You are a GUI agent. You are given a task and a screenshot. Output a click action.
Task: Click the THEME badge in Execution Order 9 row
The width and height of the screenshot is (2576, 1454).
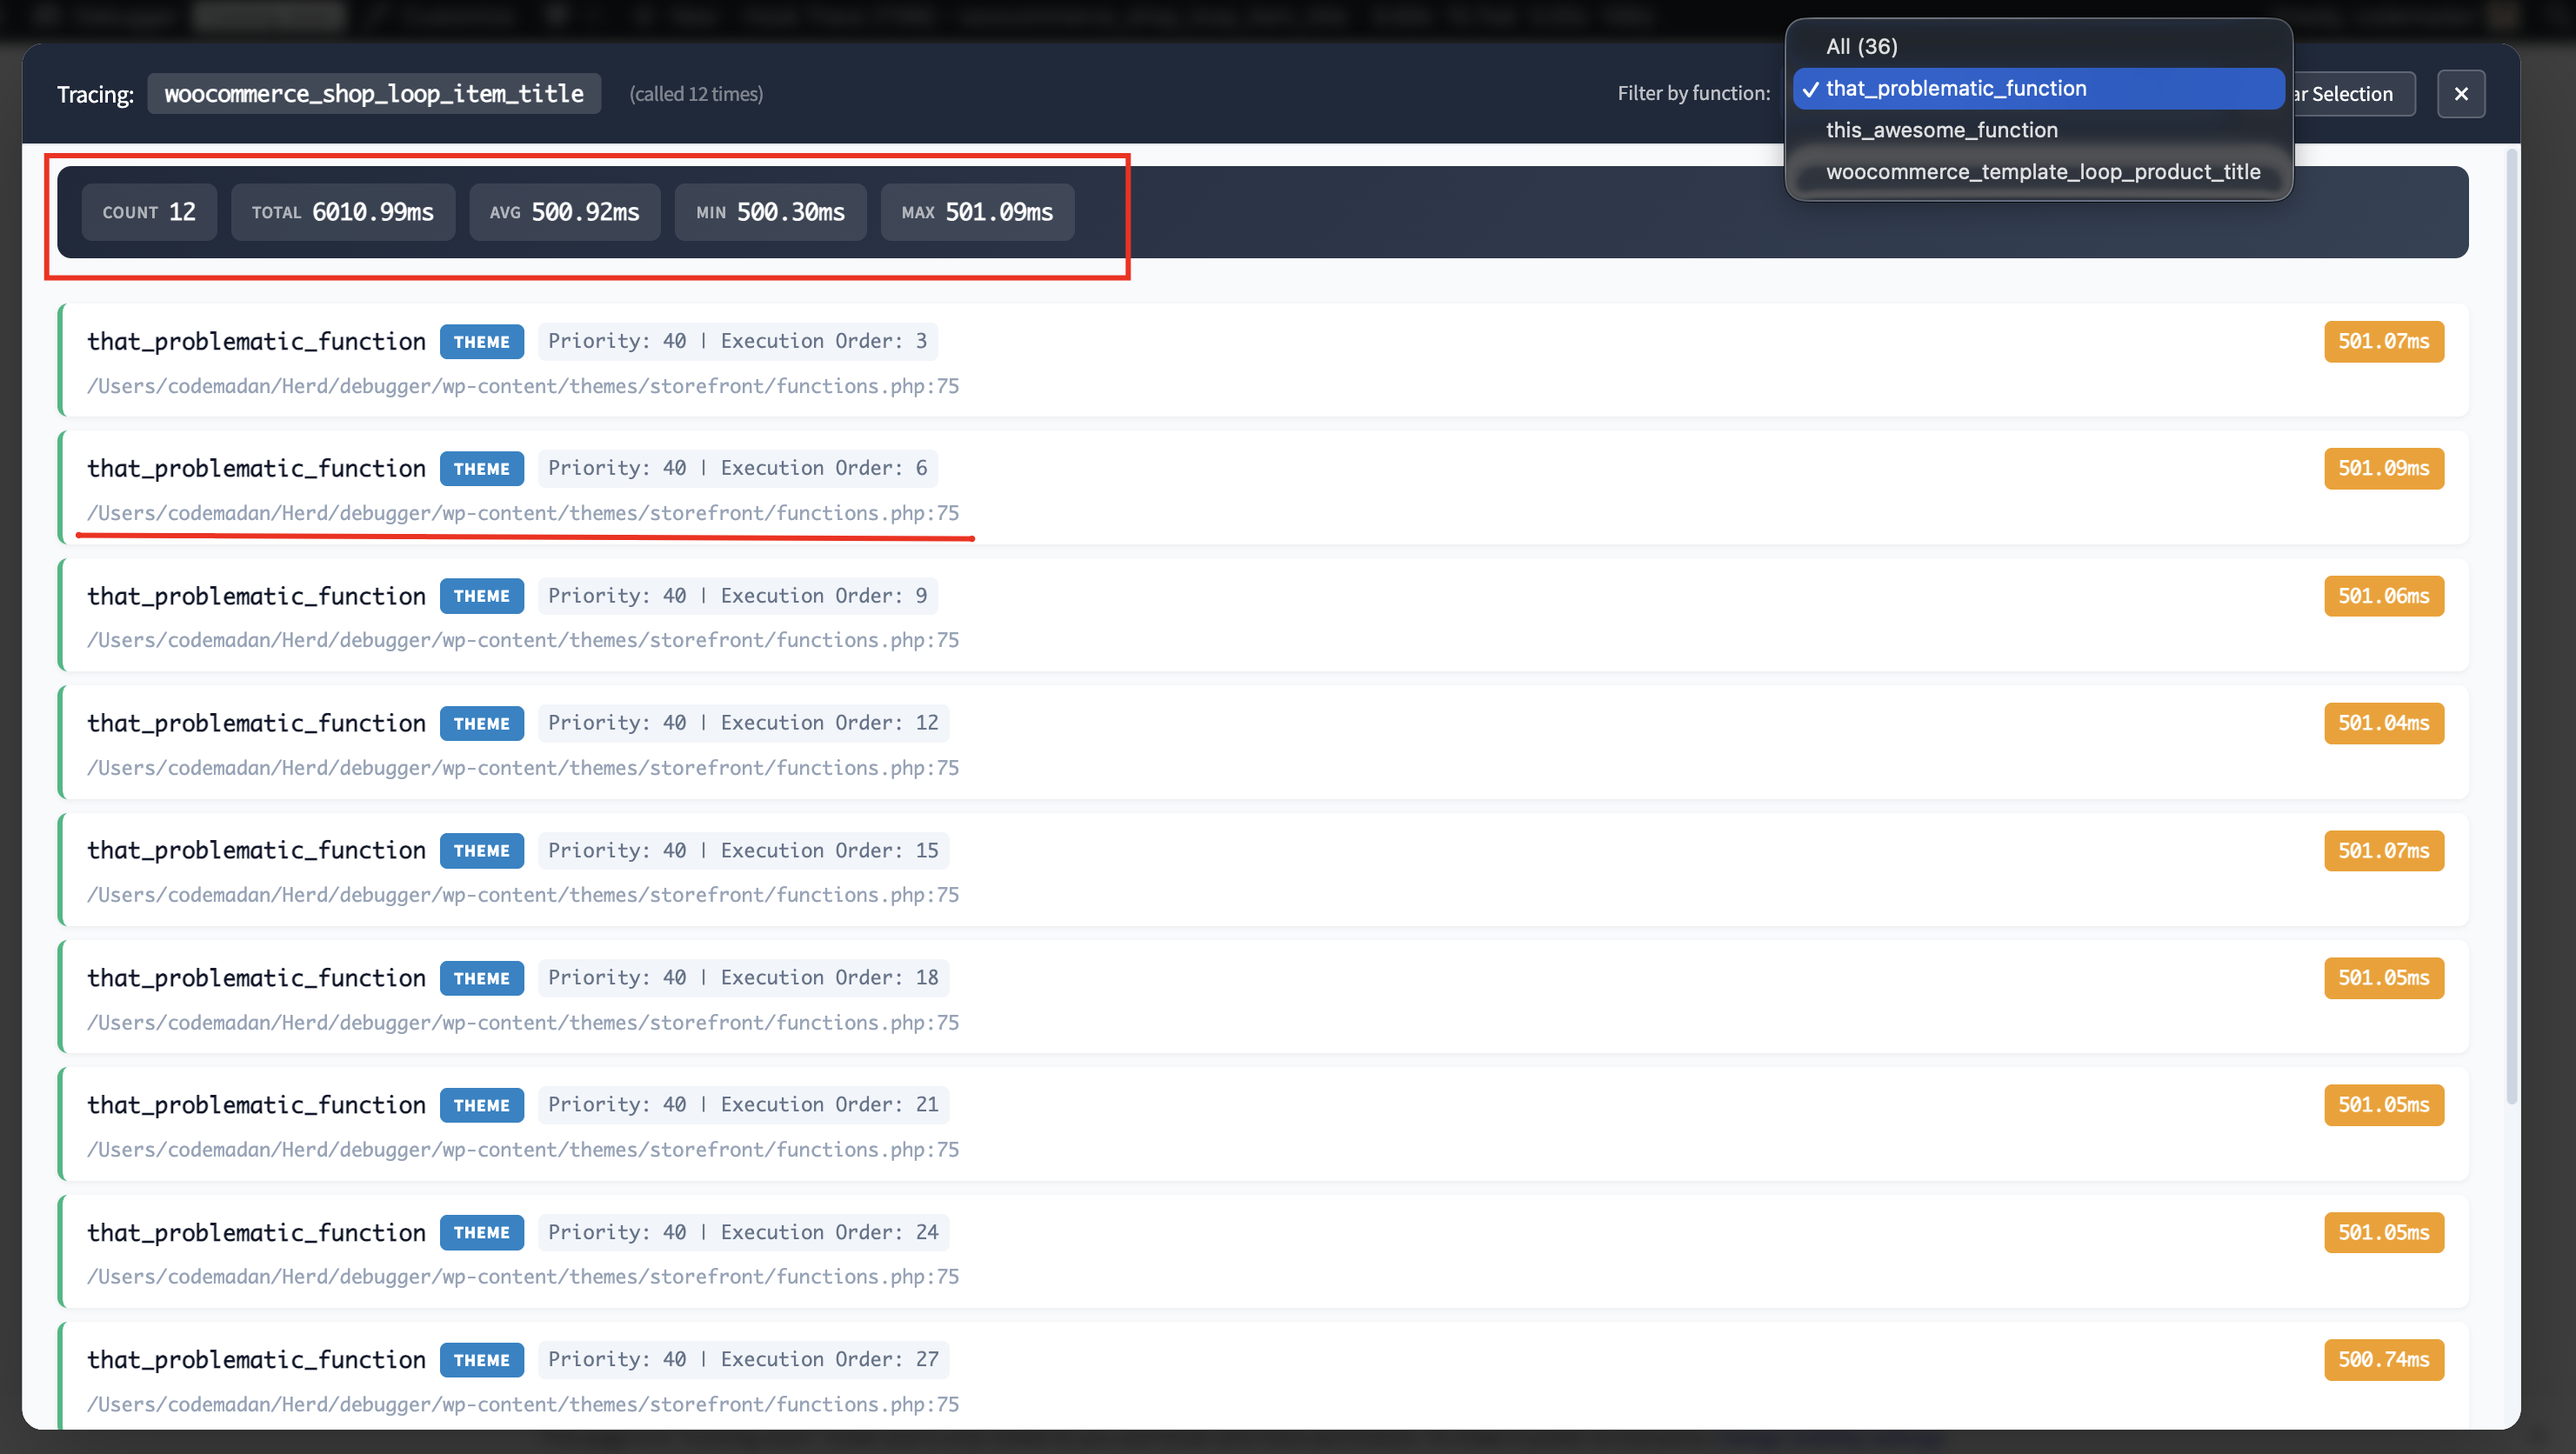pyautogui.click(x=482, y=596)
